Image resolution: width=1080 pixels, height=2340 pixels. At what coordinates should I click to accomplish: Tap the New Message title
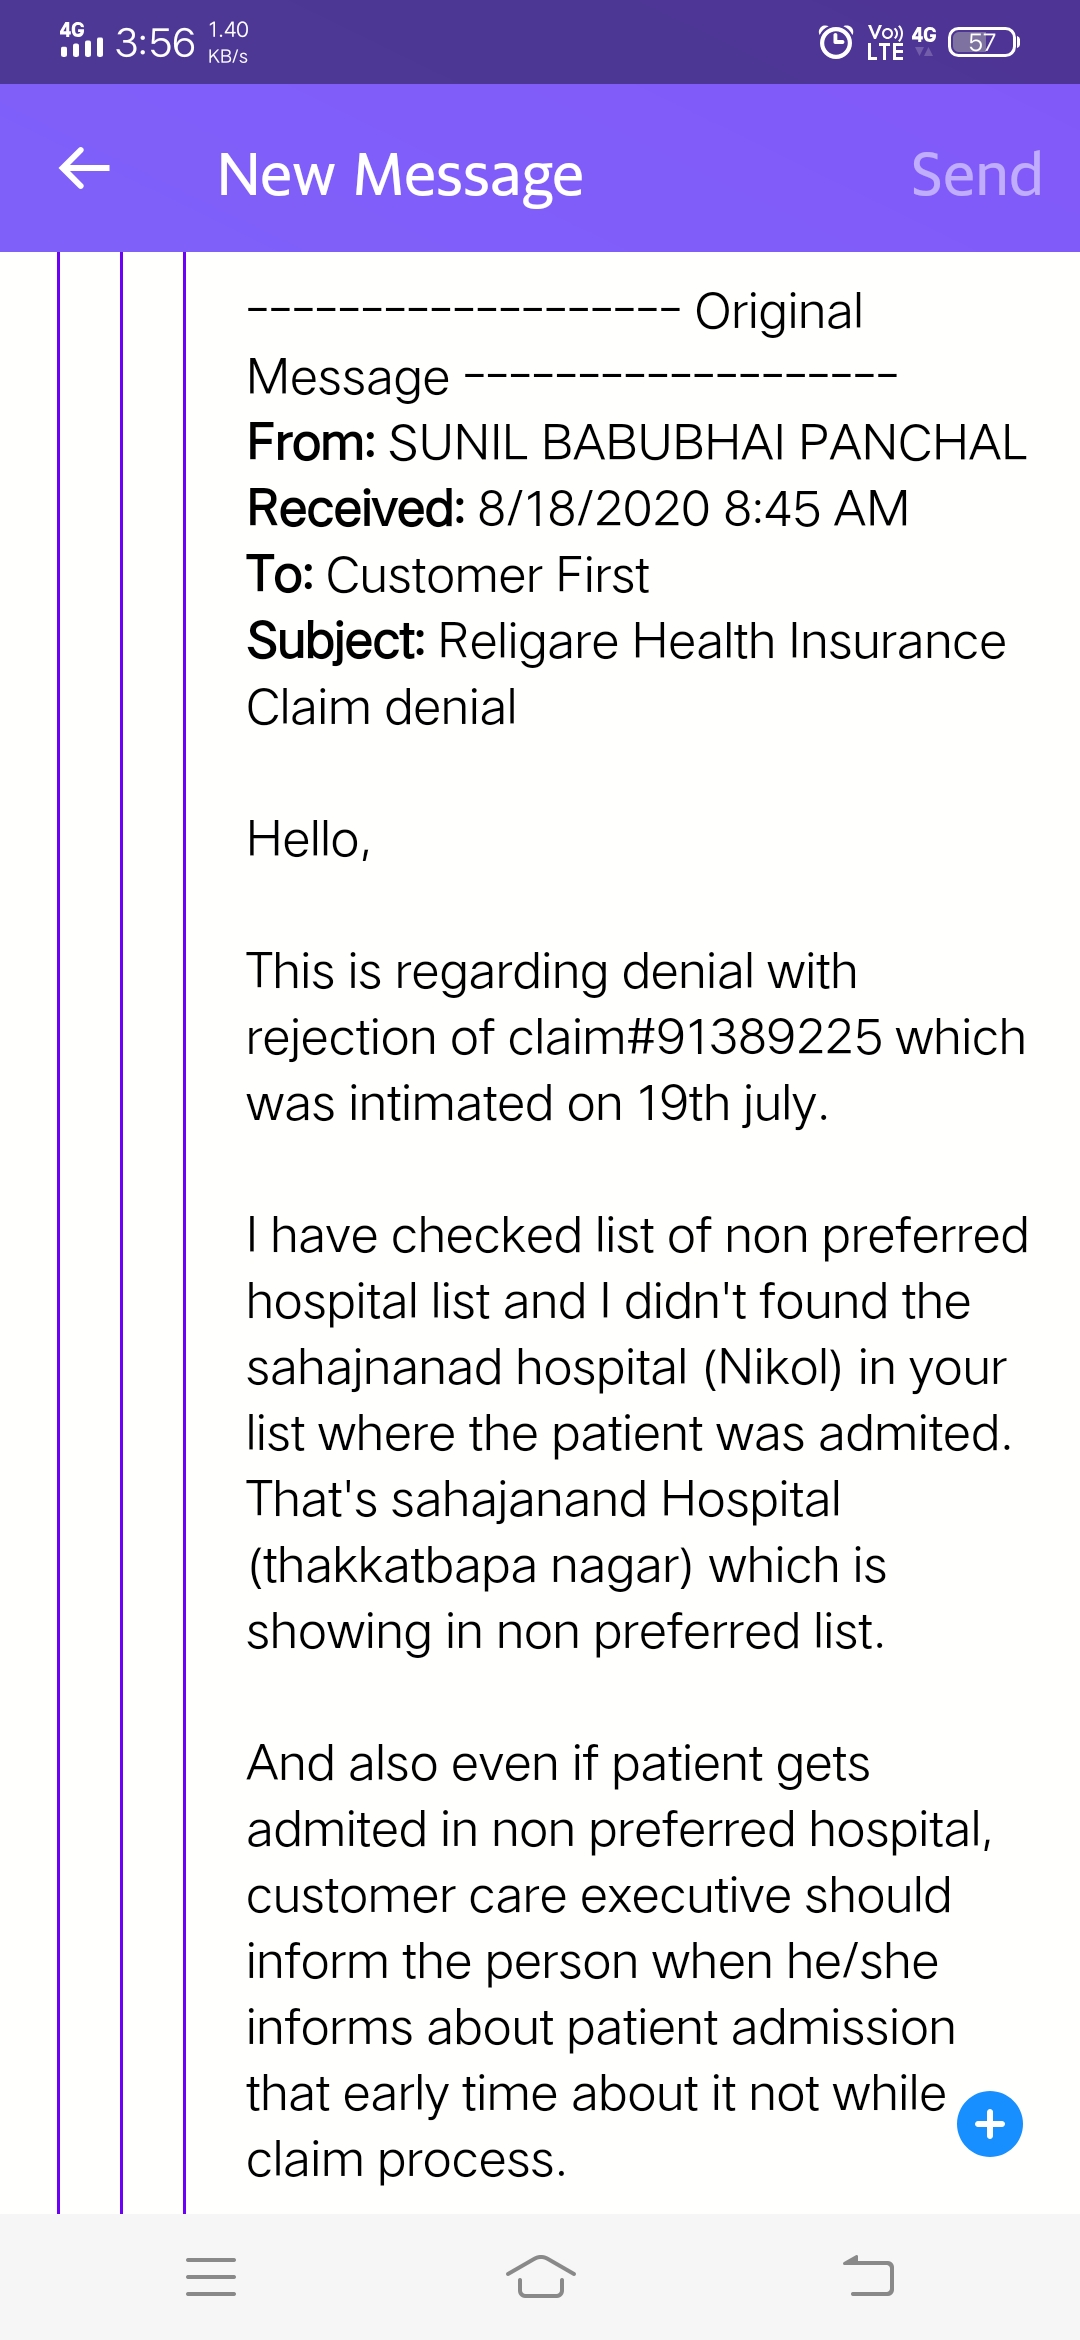coord(400,175)
